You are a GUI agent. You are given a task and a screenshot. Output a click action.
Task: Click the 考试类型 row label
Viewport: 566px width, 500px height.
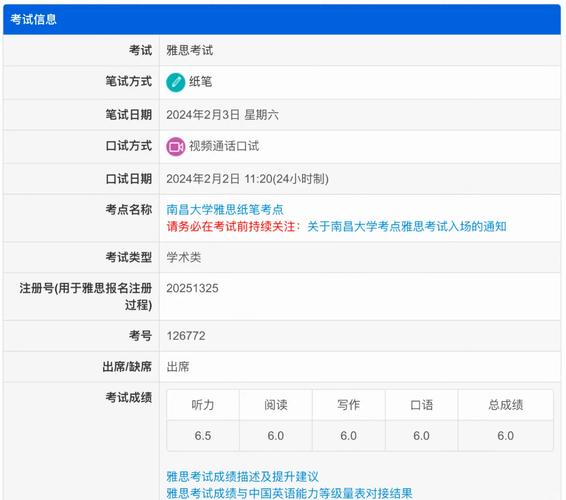[129, 257]
